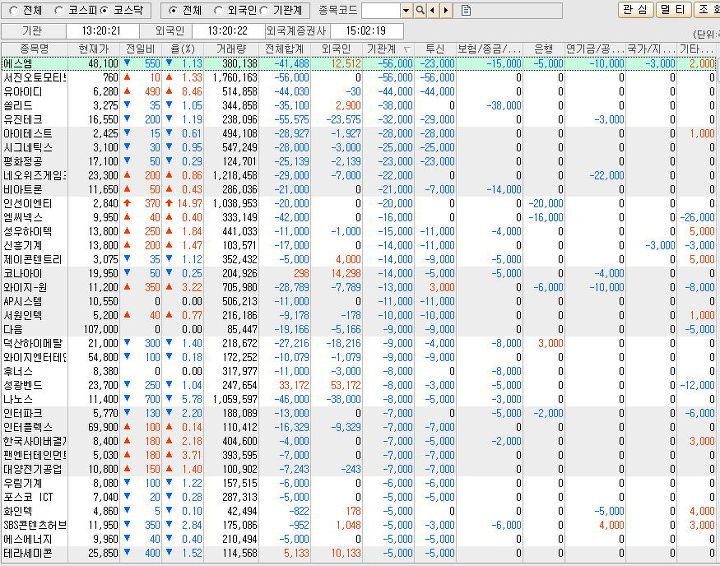Sort by 거래량 column header

231,49
